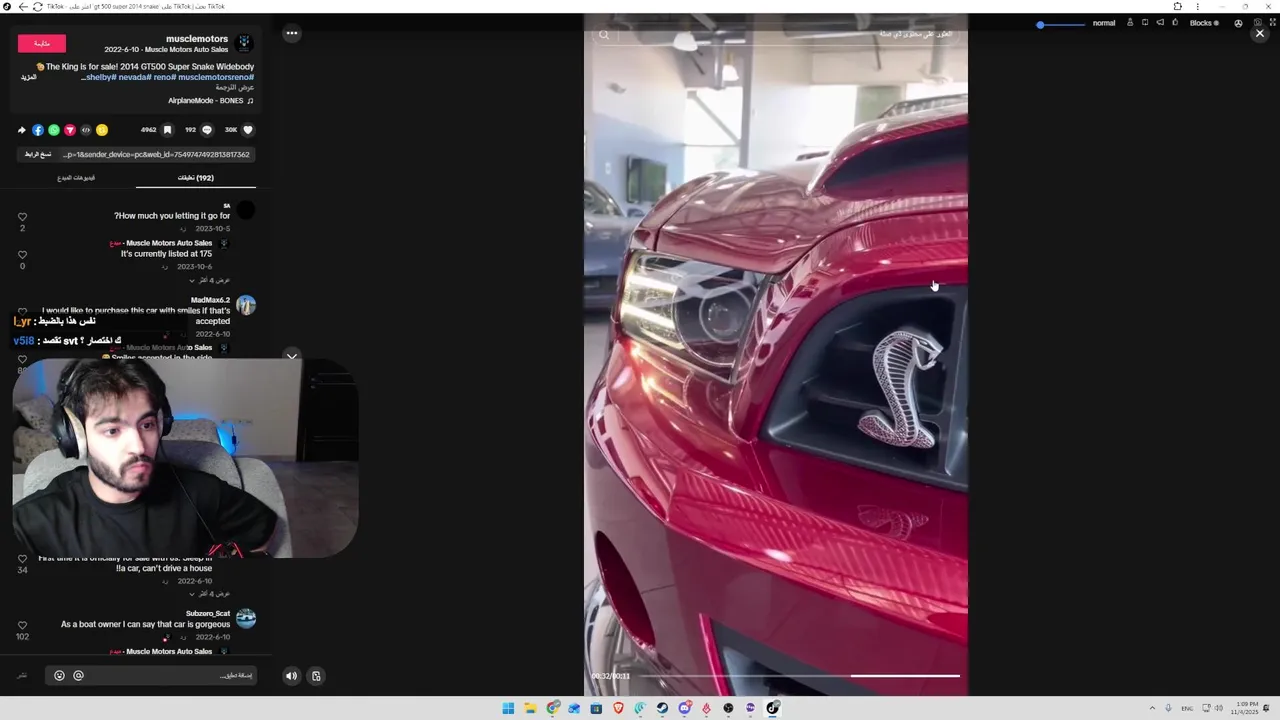This screenshot has height=720, width=1280.
Task: Open Subzero_Scat's profile avatar
Action: click(246, 619)
